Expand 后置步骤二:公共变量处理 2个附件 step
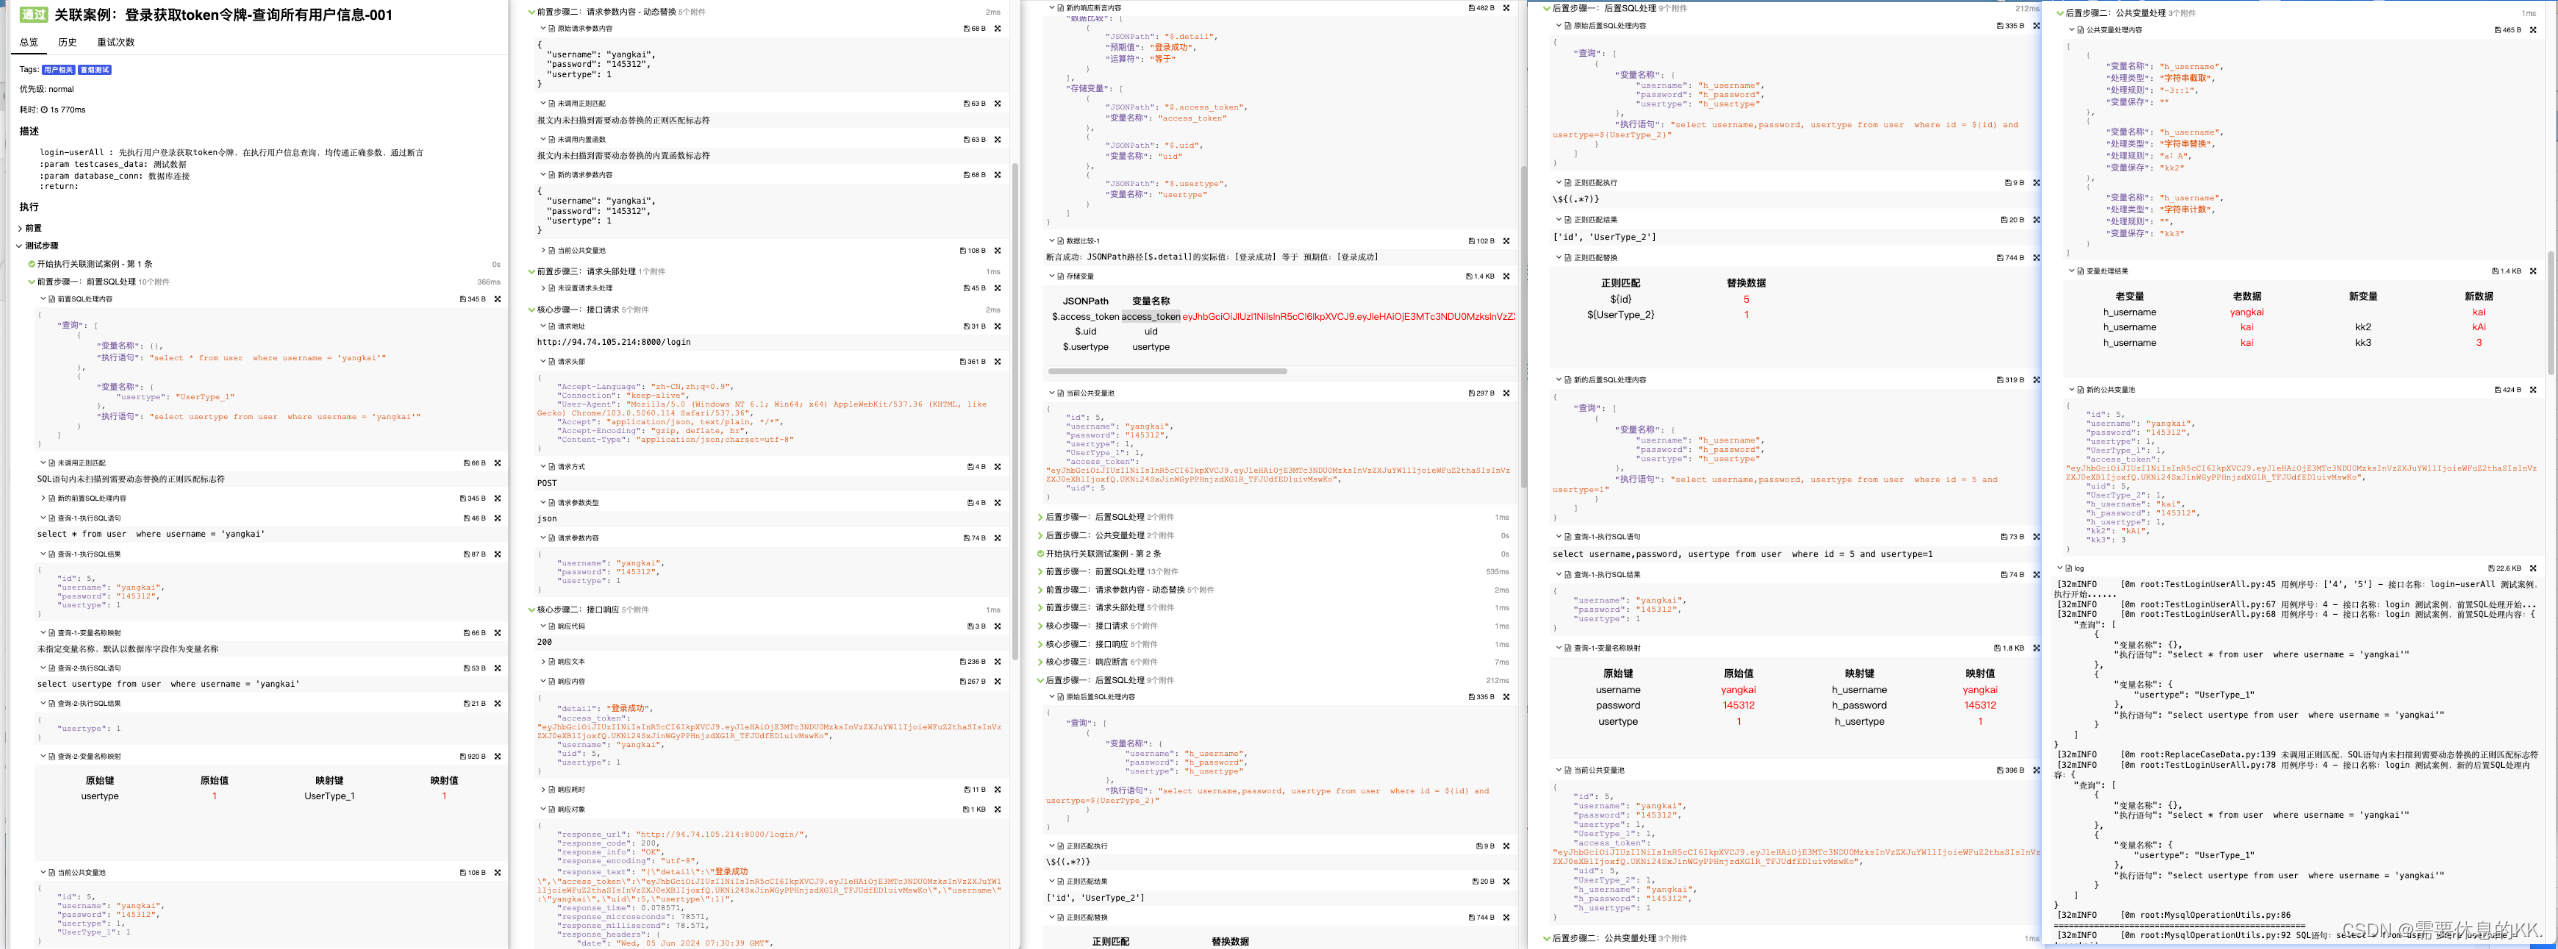This screenshot has height=949, width=2558. [x=1040, y=535]
